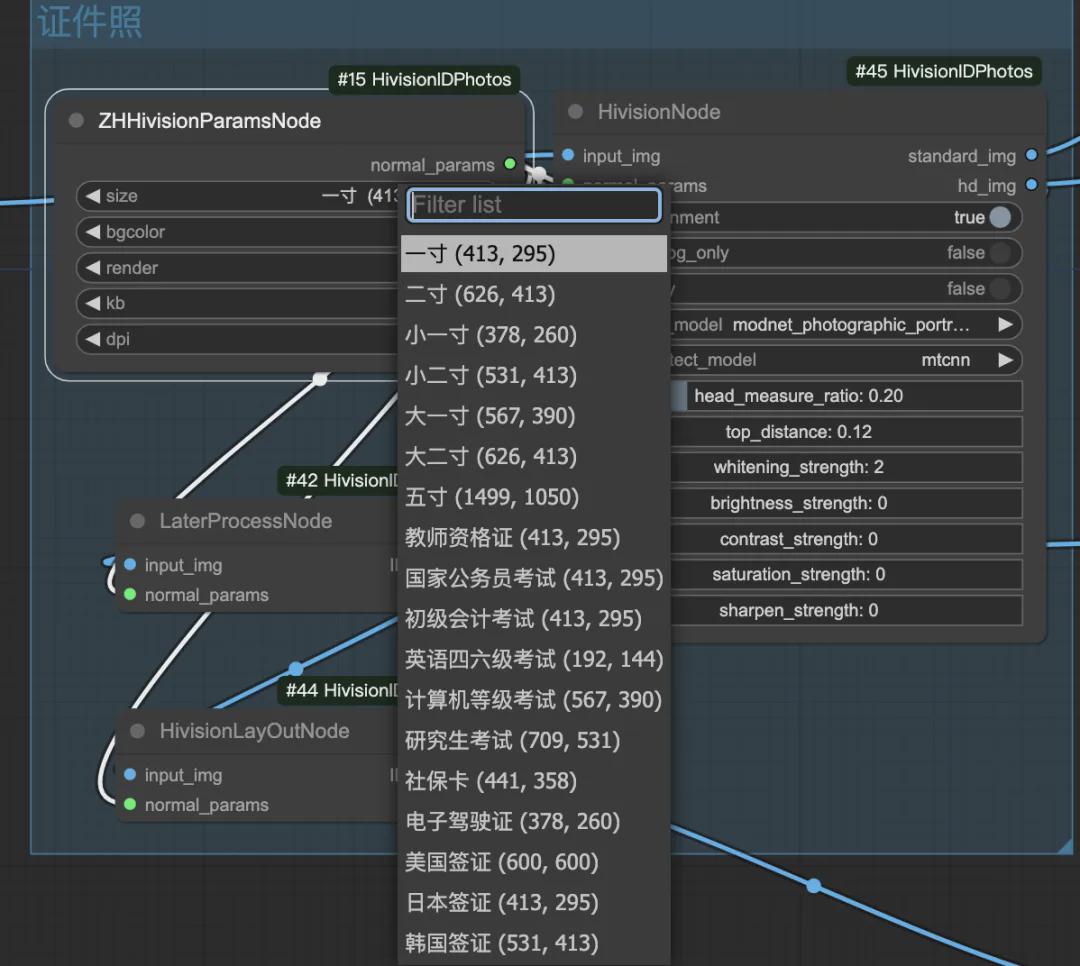Click the ZHHivisionParamsNode title
Screen dimensions: 1080x966
click(x=209, y=121)
